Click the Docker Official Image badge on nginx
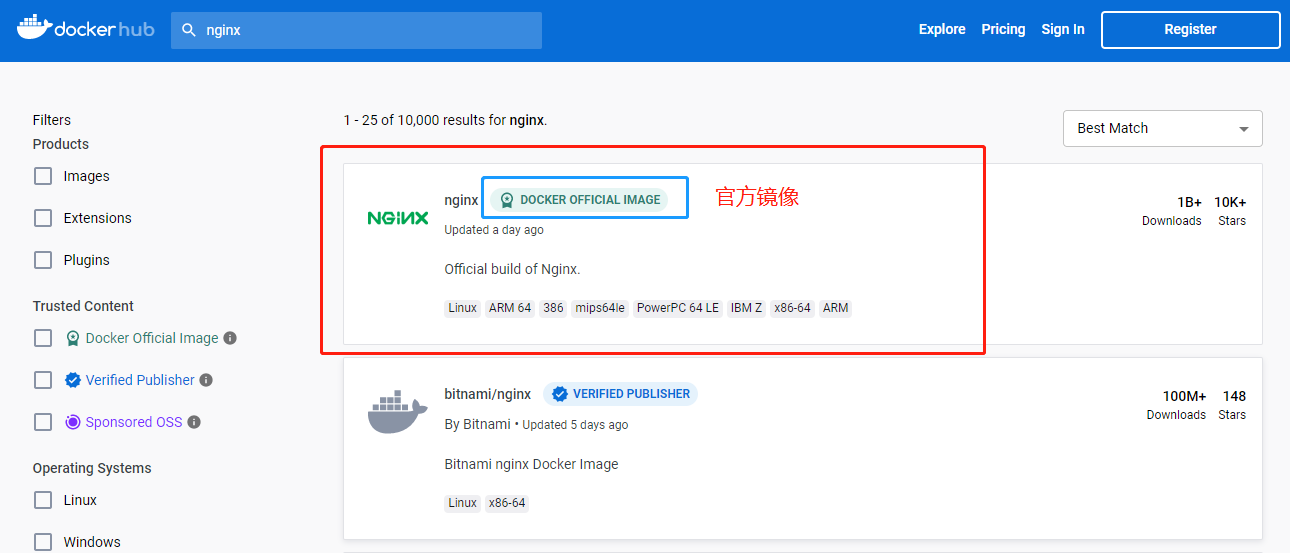This screenshot has height=553, width=1290. tap(579, 200)
